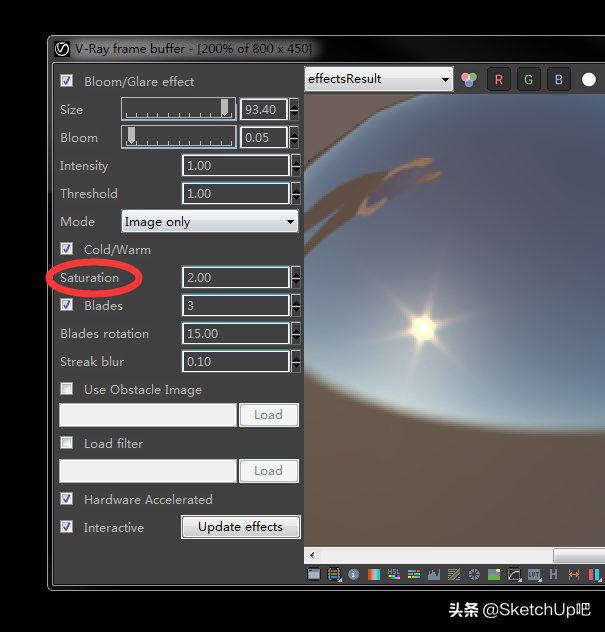
Task: Click the horizontal scrollbar left arrow
Action: pos(312,555)
